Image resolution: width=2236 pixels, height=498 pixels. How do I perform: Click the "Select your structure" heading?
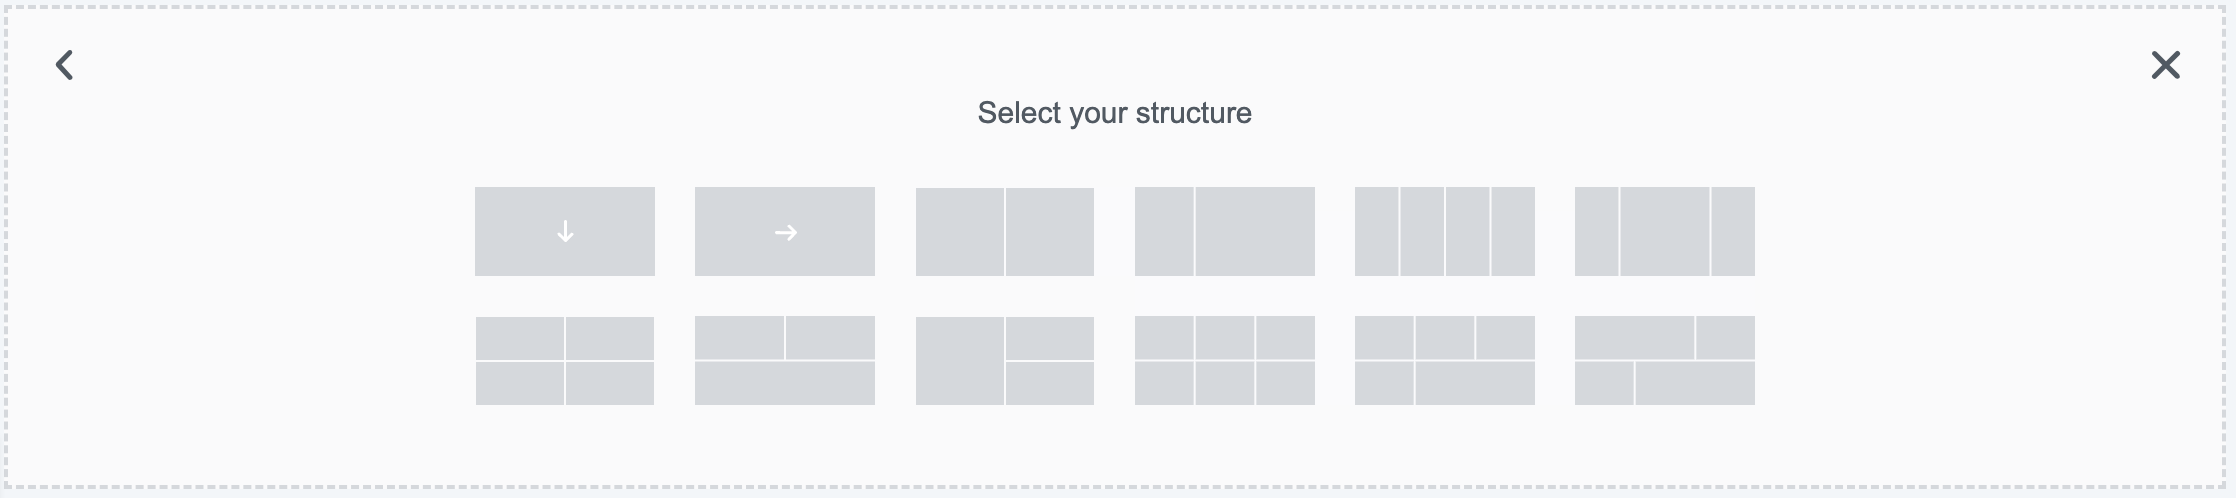(1114, 113)
